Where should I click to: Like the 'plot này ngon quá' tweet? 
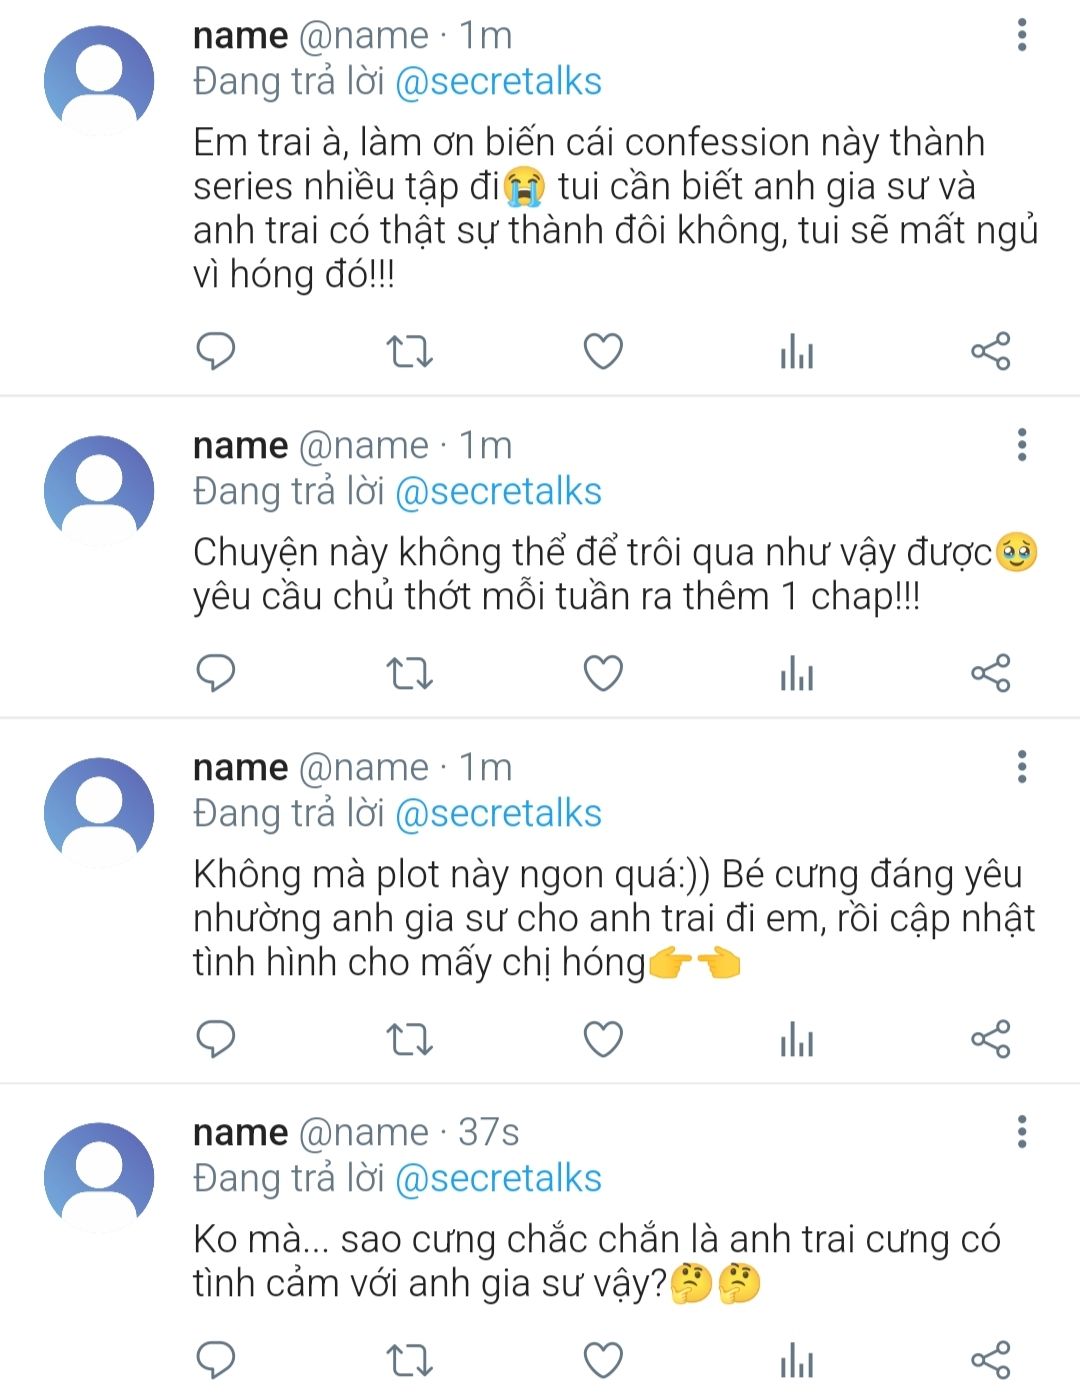tap(603, 1041)
